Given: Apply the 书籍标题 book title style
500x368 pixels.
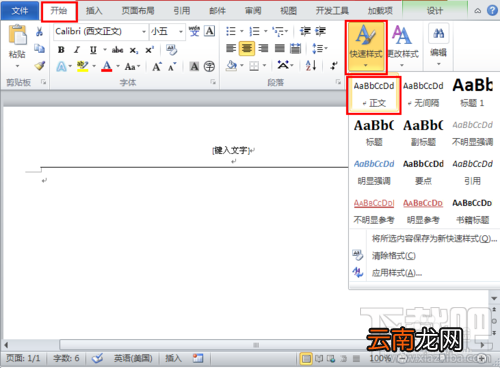Looking at the screenshot, I should tap(472, 211).
